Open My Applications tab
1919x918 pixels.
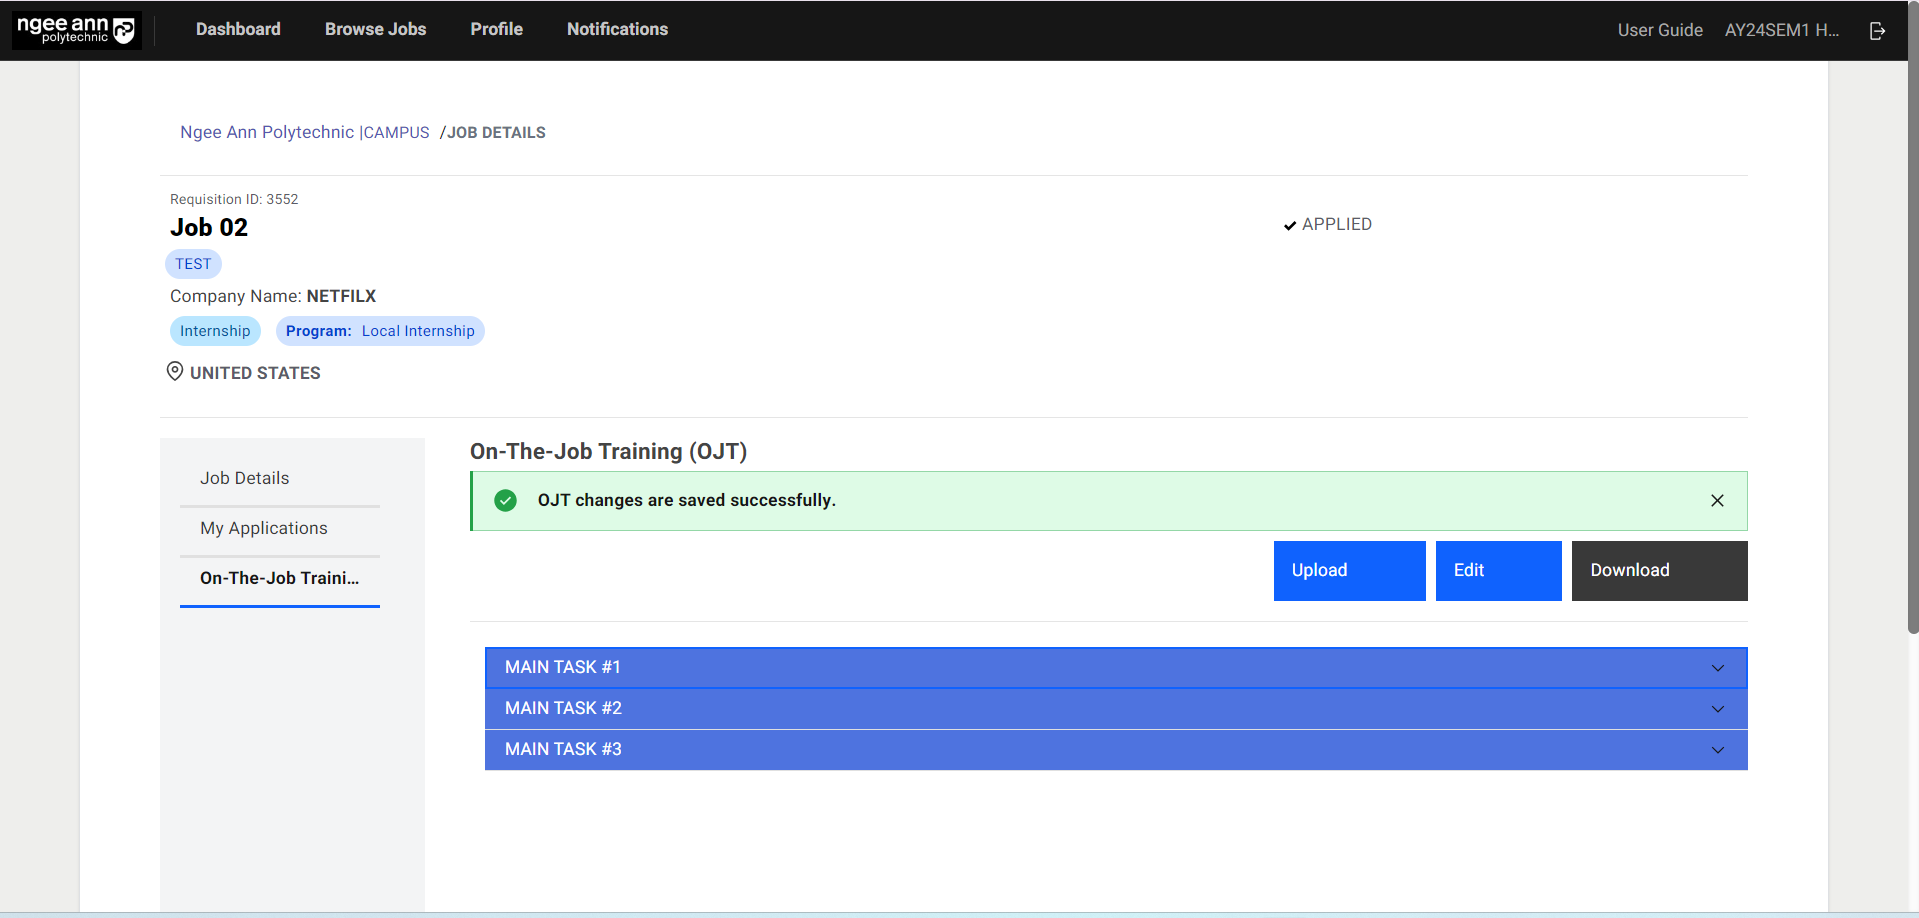(263, 528)
